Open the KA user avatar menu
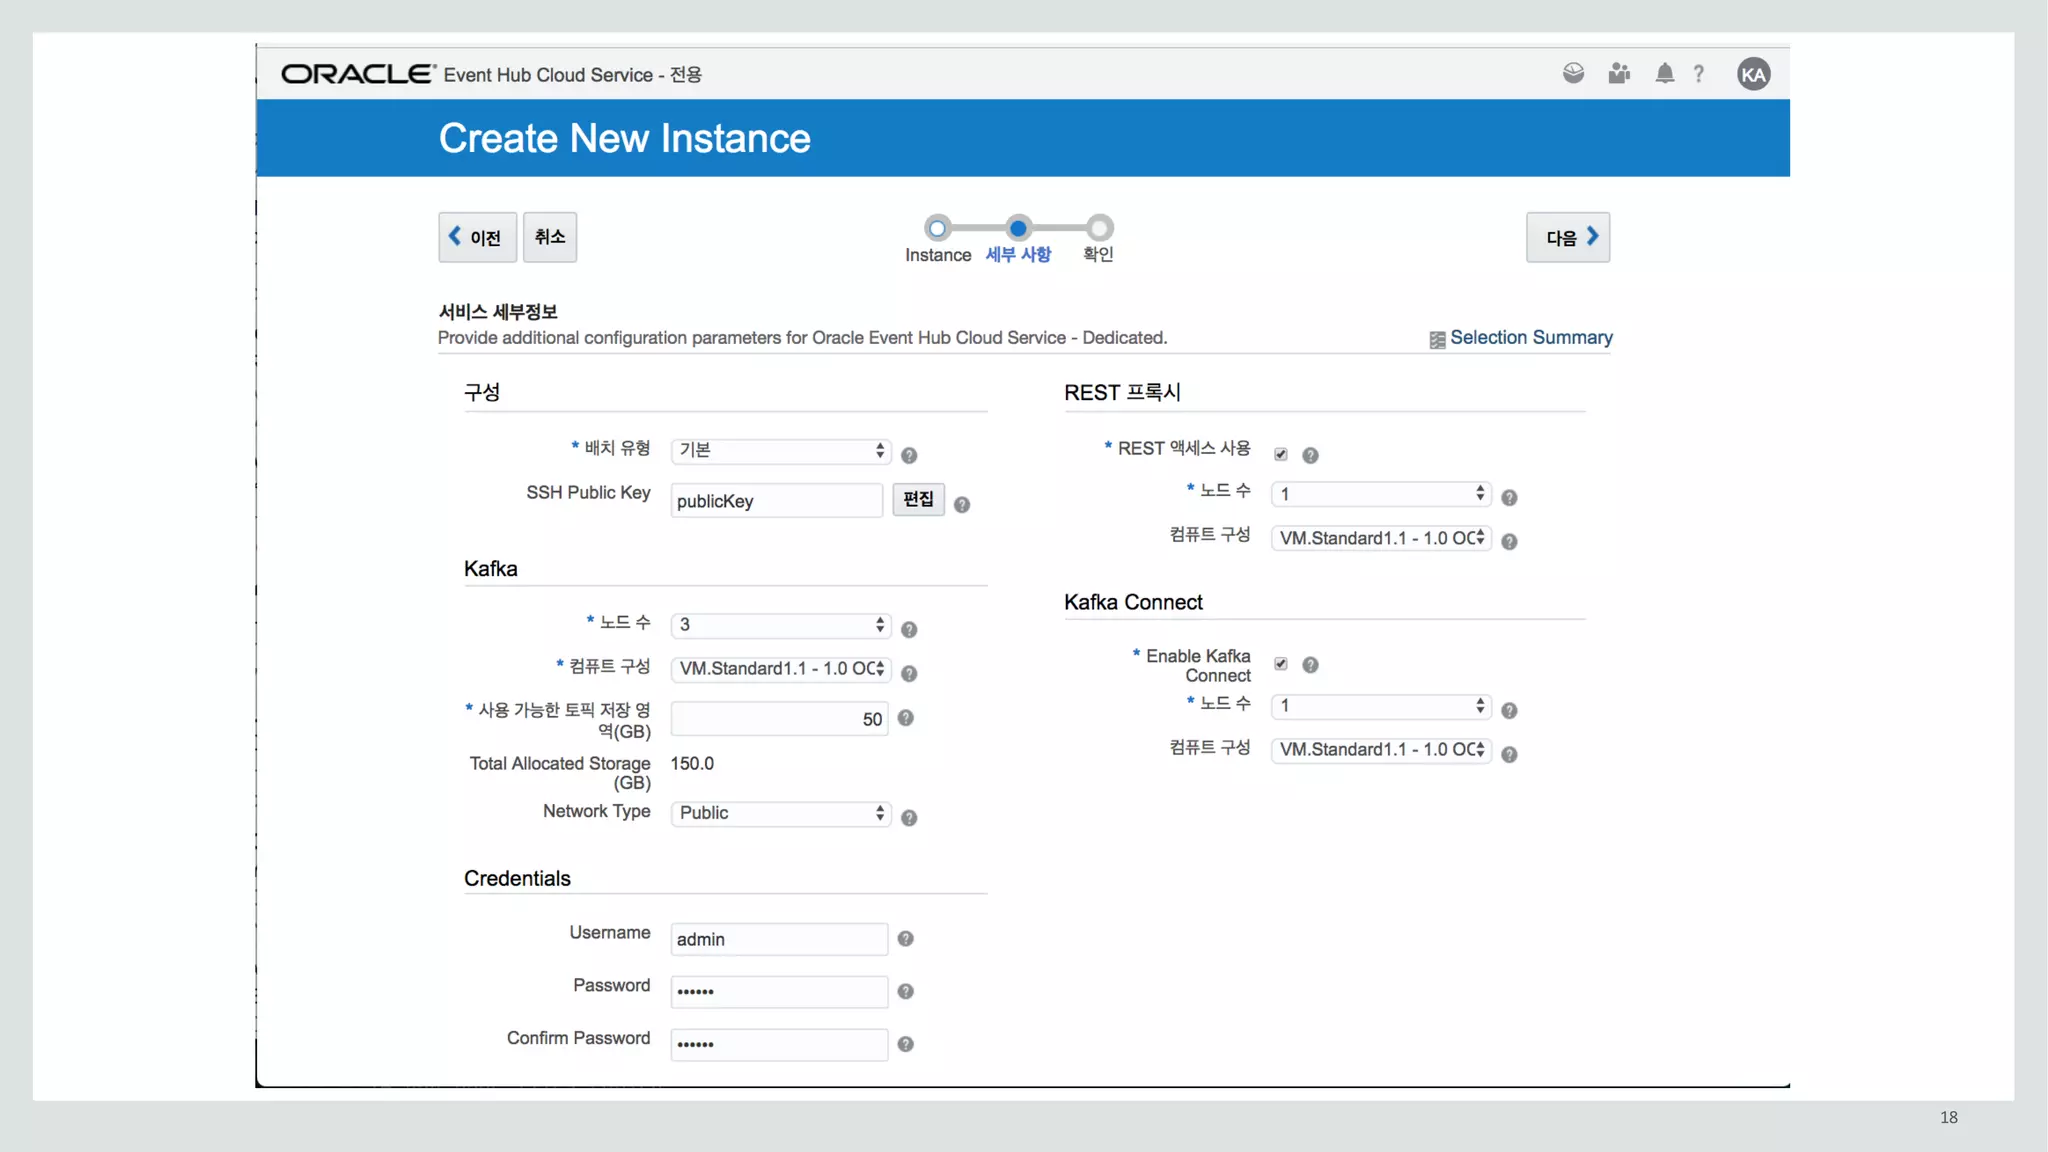The image size is (2048, 1152). tap(1753, 74)
